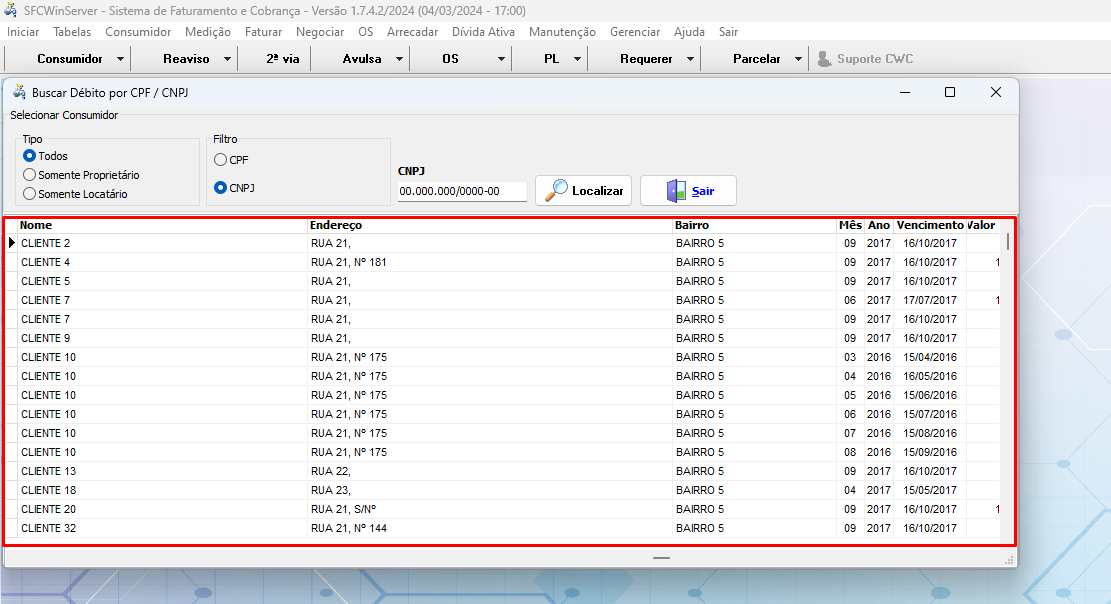Viewport: 1111px width, 604px height.
Task: Click the CNPJ number input field
Action: click(x=461, y=191)
